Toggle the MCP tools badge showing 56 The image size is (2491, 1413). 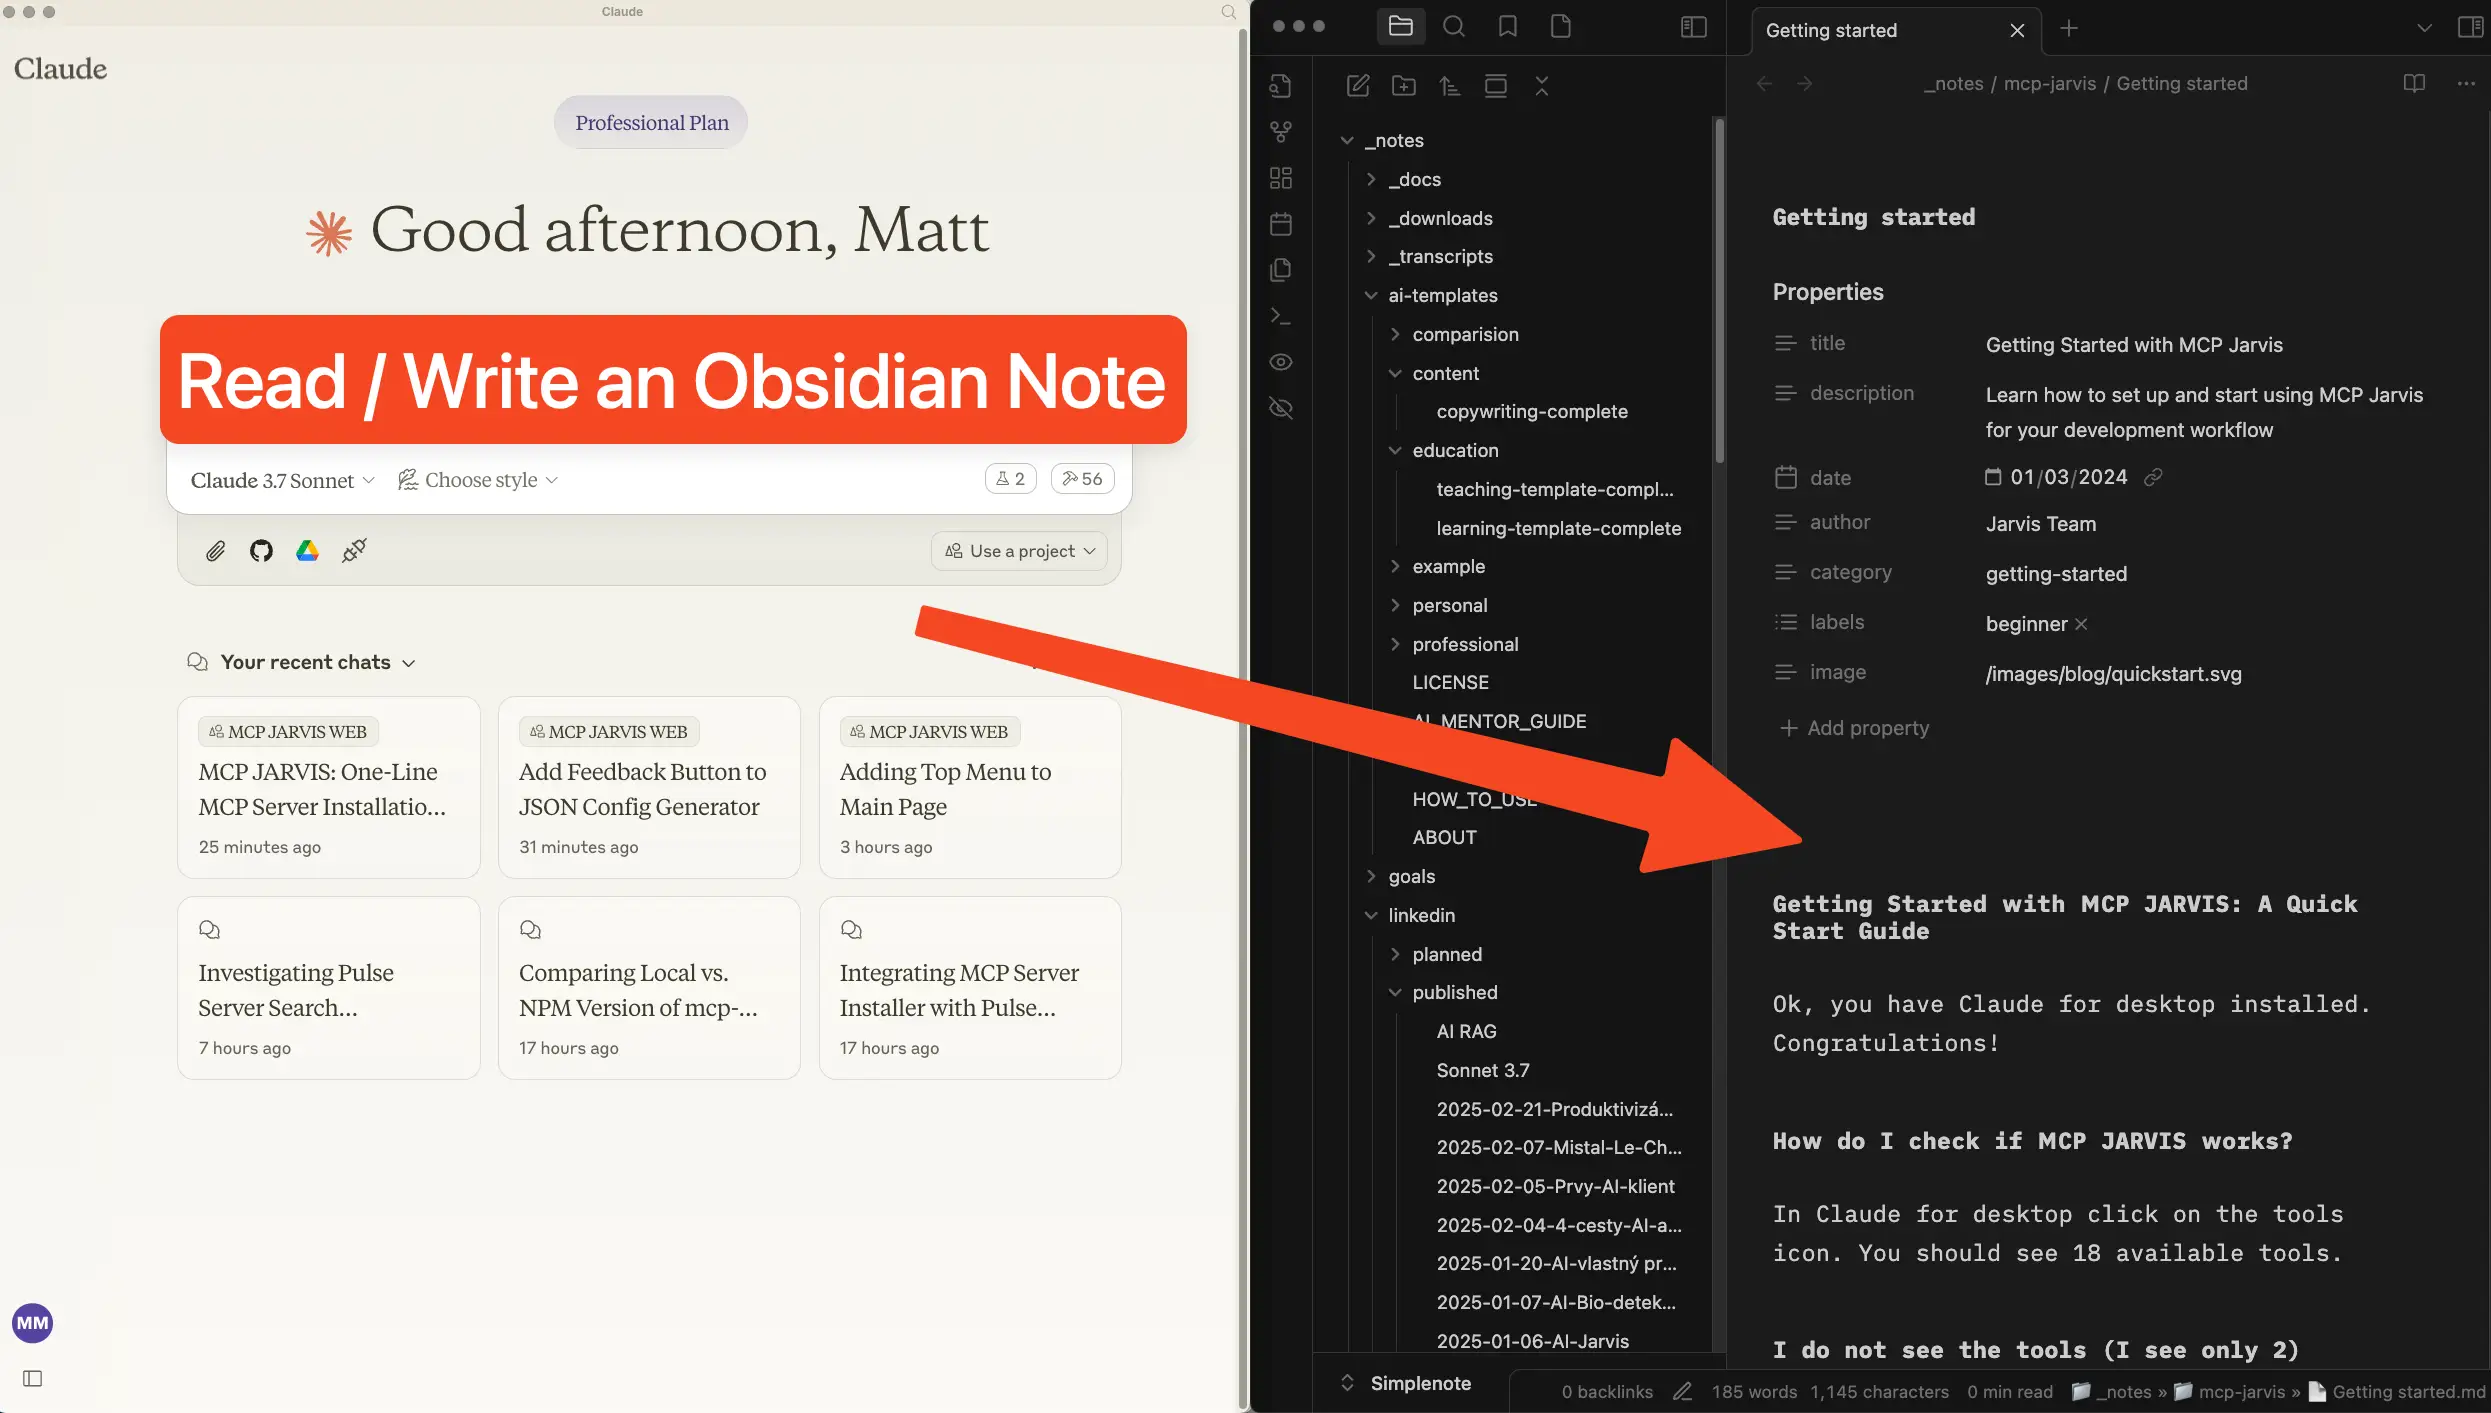pos(1082,479)
